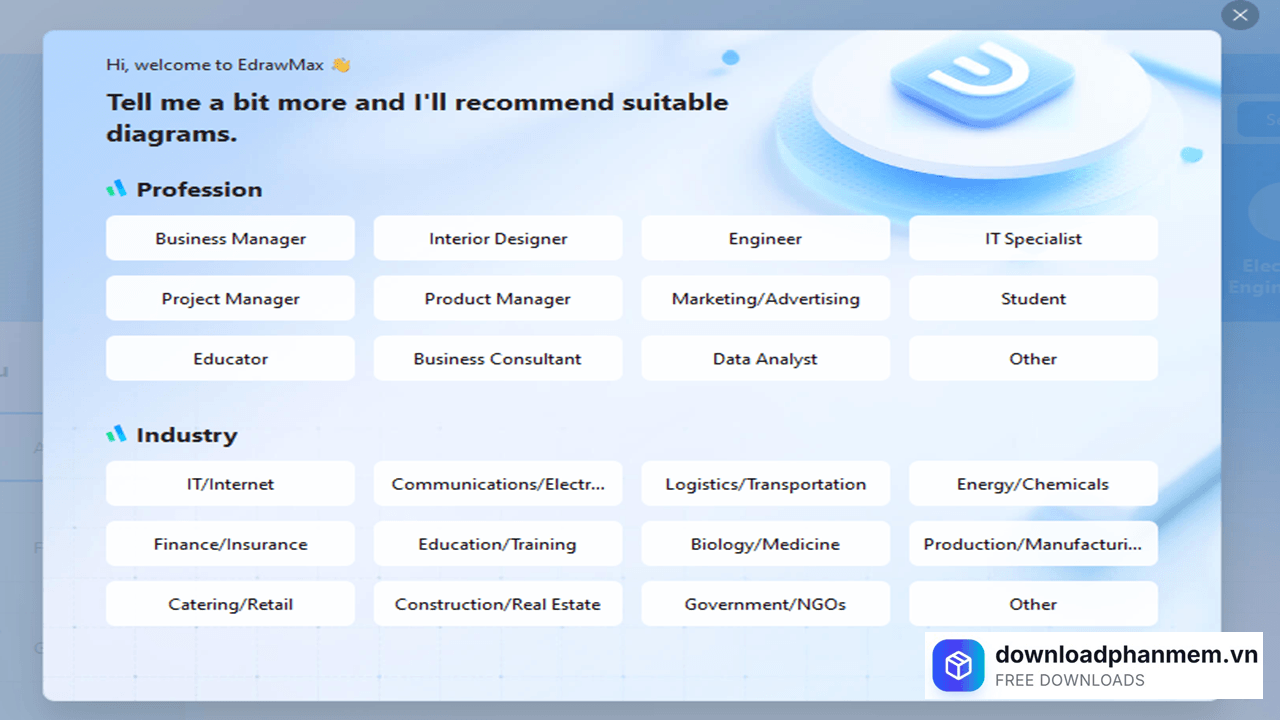Close the EdrawMax welcome dialog

tap(1240, 15)
